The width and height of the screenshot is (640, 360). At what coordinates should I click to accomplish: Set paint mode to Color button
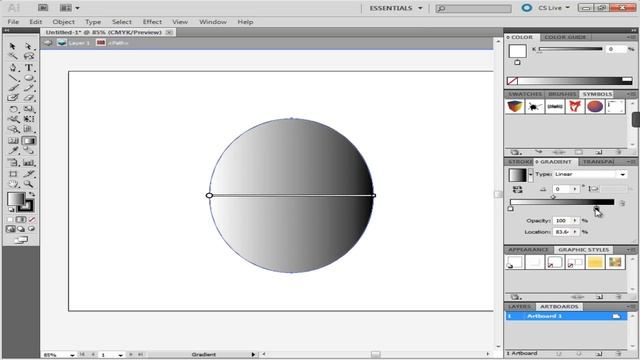click(11, 220)
